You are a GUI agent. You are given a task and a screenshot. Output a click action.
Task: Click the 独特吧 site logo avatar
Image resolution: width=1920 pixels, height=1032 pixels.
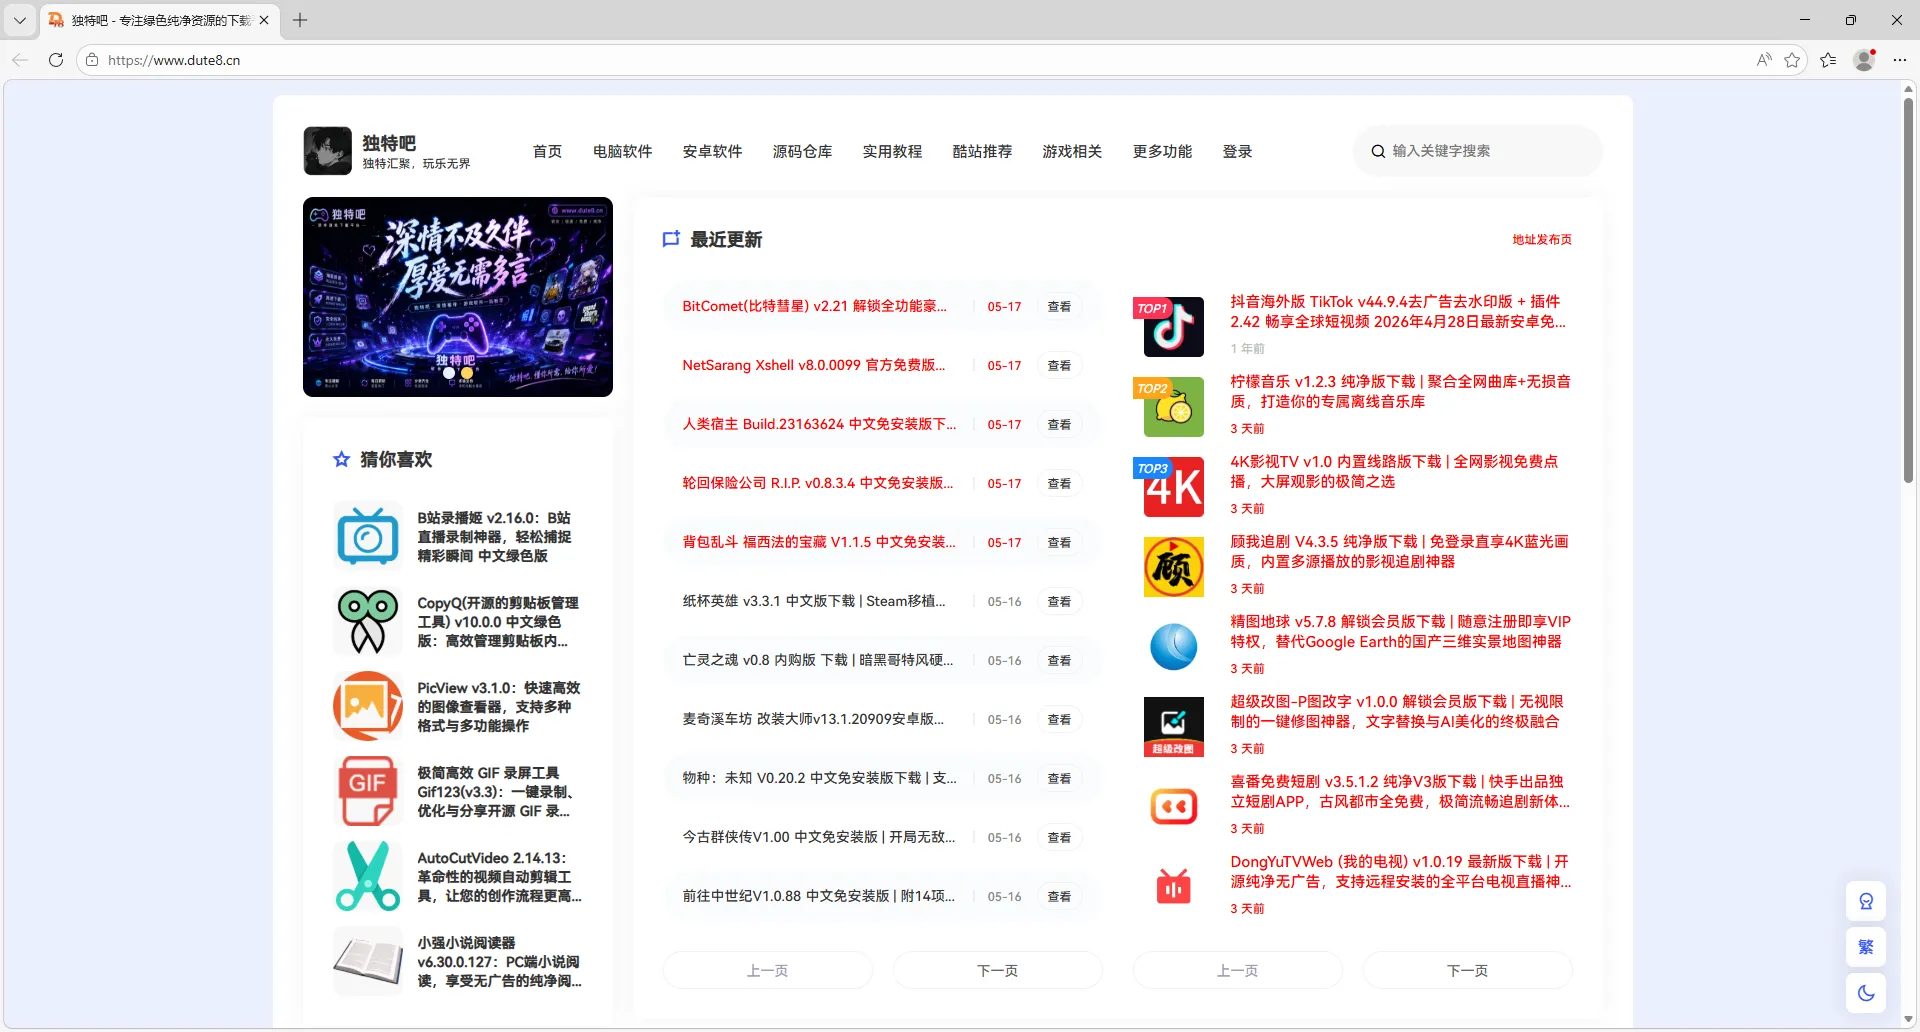[x=328, y=151]
